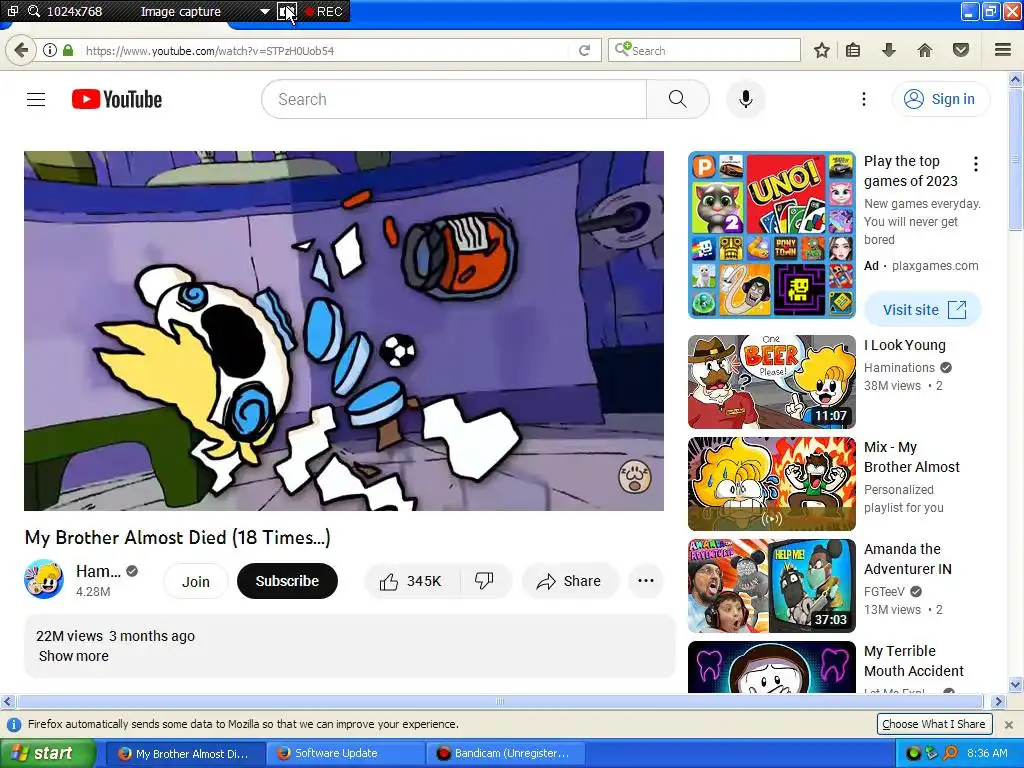Start voice search with microphone icon

[x=746, y=99]
